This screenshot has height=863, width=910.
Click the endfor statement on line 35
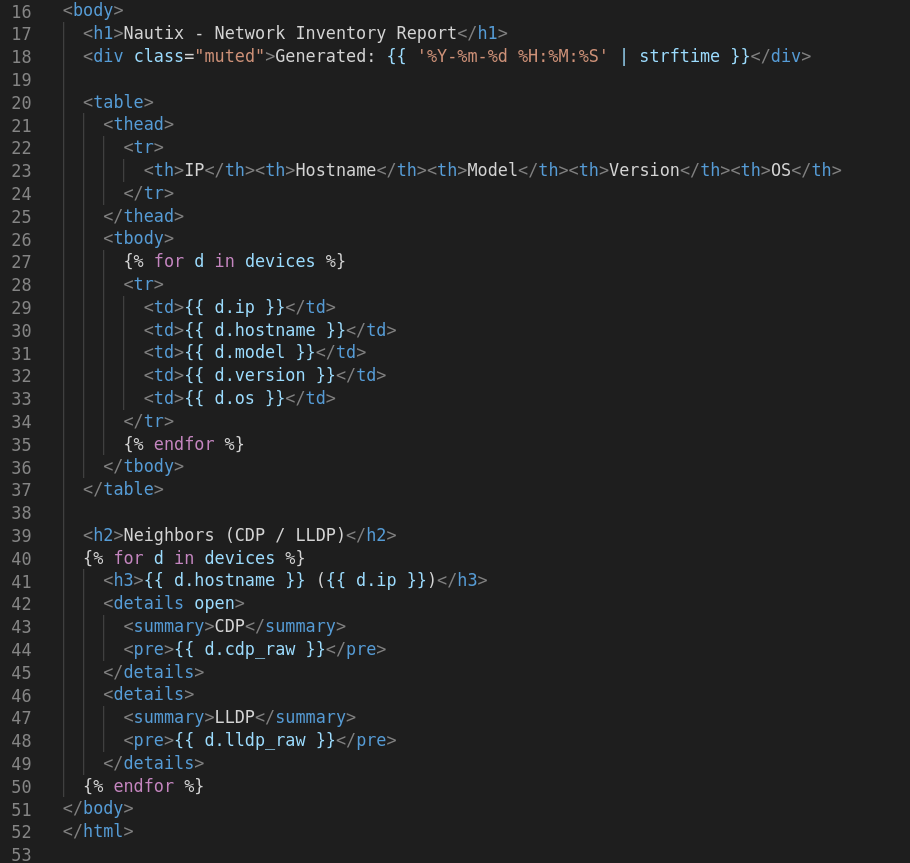(187, 443)
